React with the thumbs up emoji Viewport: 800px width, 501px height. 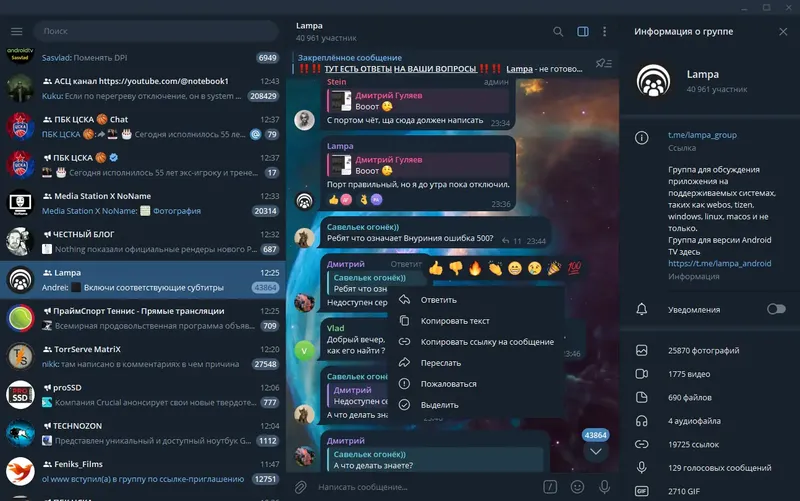pos(436,268)
